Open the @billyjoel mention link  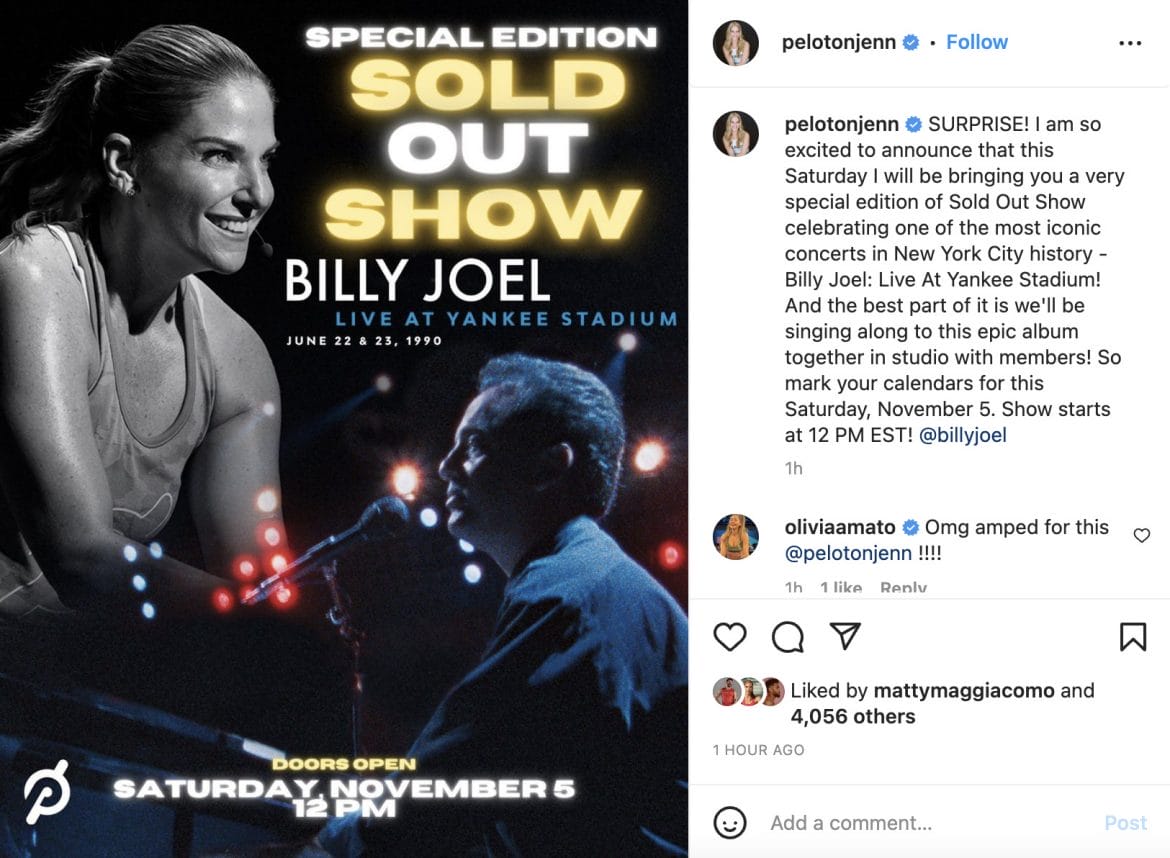pyautogui.click(x=963, y=435)
